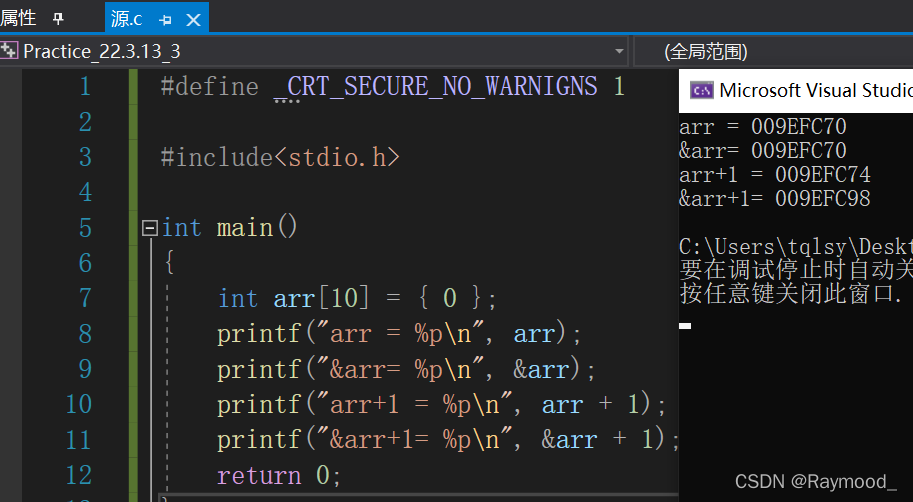The height and width of the screenshot is (502, 913).
Task: Pin the 源.c tab
Action: pos(165,20)
